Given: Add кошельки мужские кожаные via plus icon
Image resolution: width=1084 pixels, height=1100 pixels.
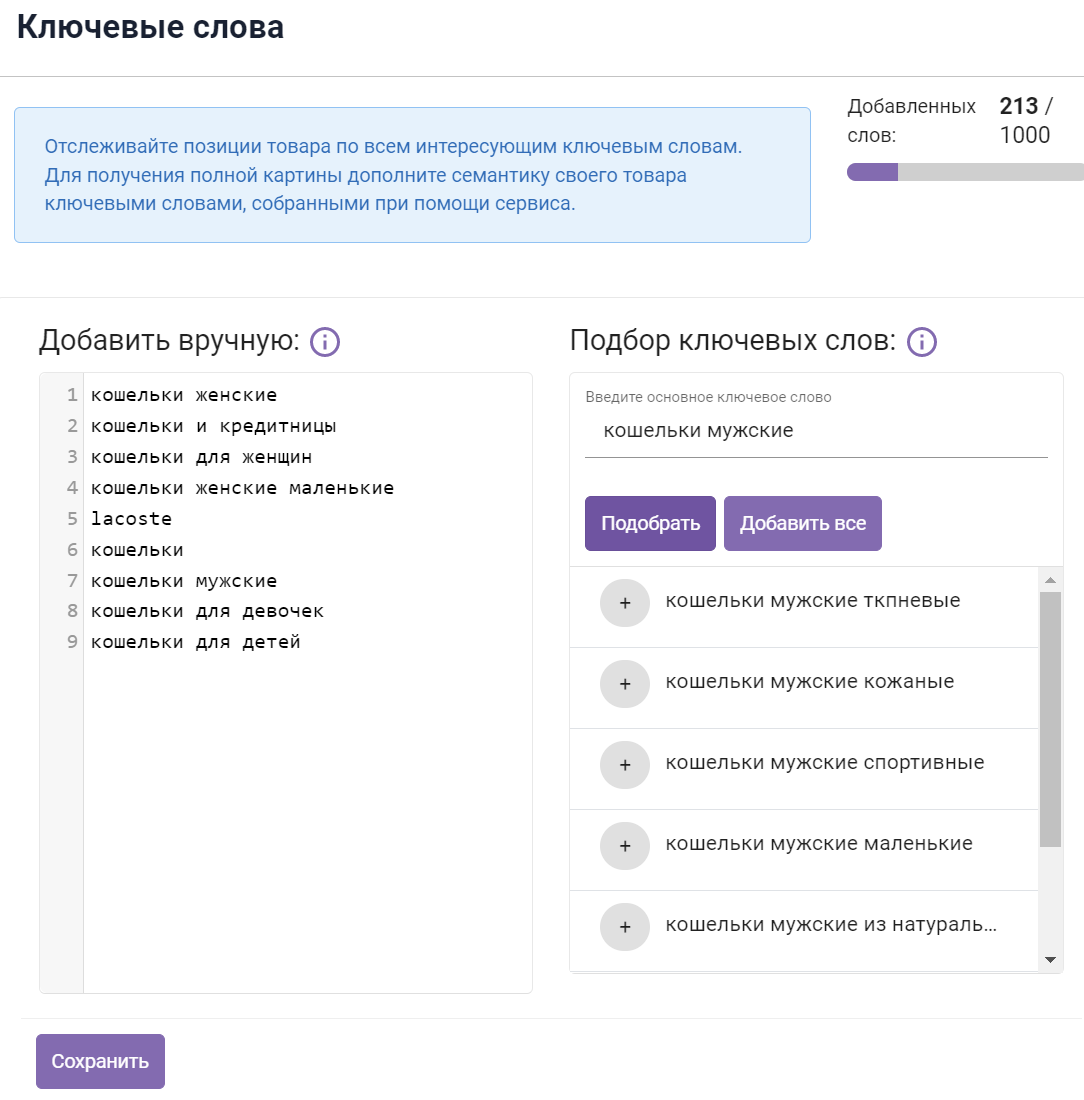Looking at the screenshot, I should coord(625,684).
